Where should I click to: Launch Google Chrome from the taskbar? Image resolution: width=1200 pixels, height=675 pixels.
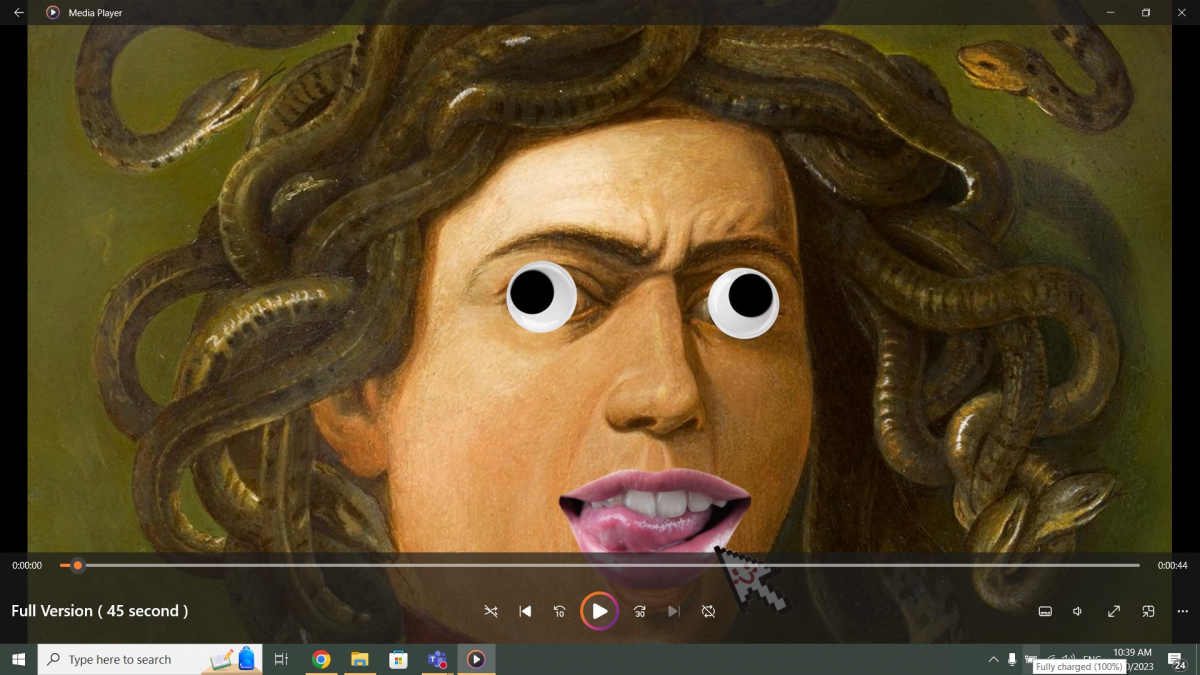[321, 659]
